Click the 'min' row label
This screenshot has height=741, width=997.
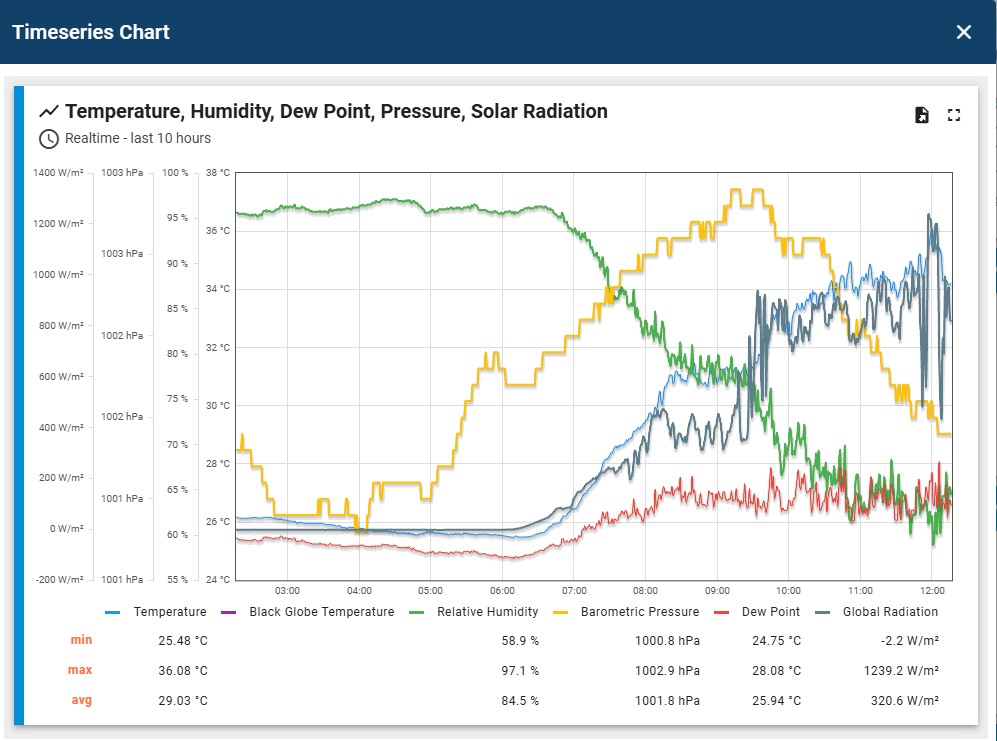click(81, 640)
